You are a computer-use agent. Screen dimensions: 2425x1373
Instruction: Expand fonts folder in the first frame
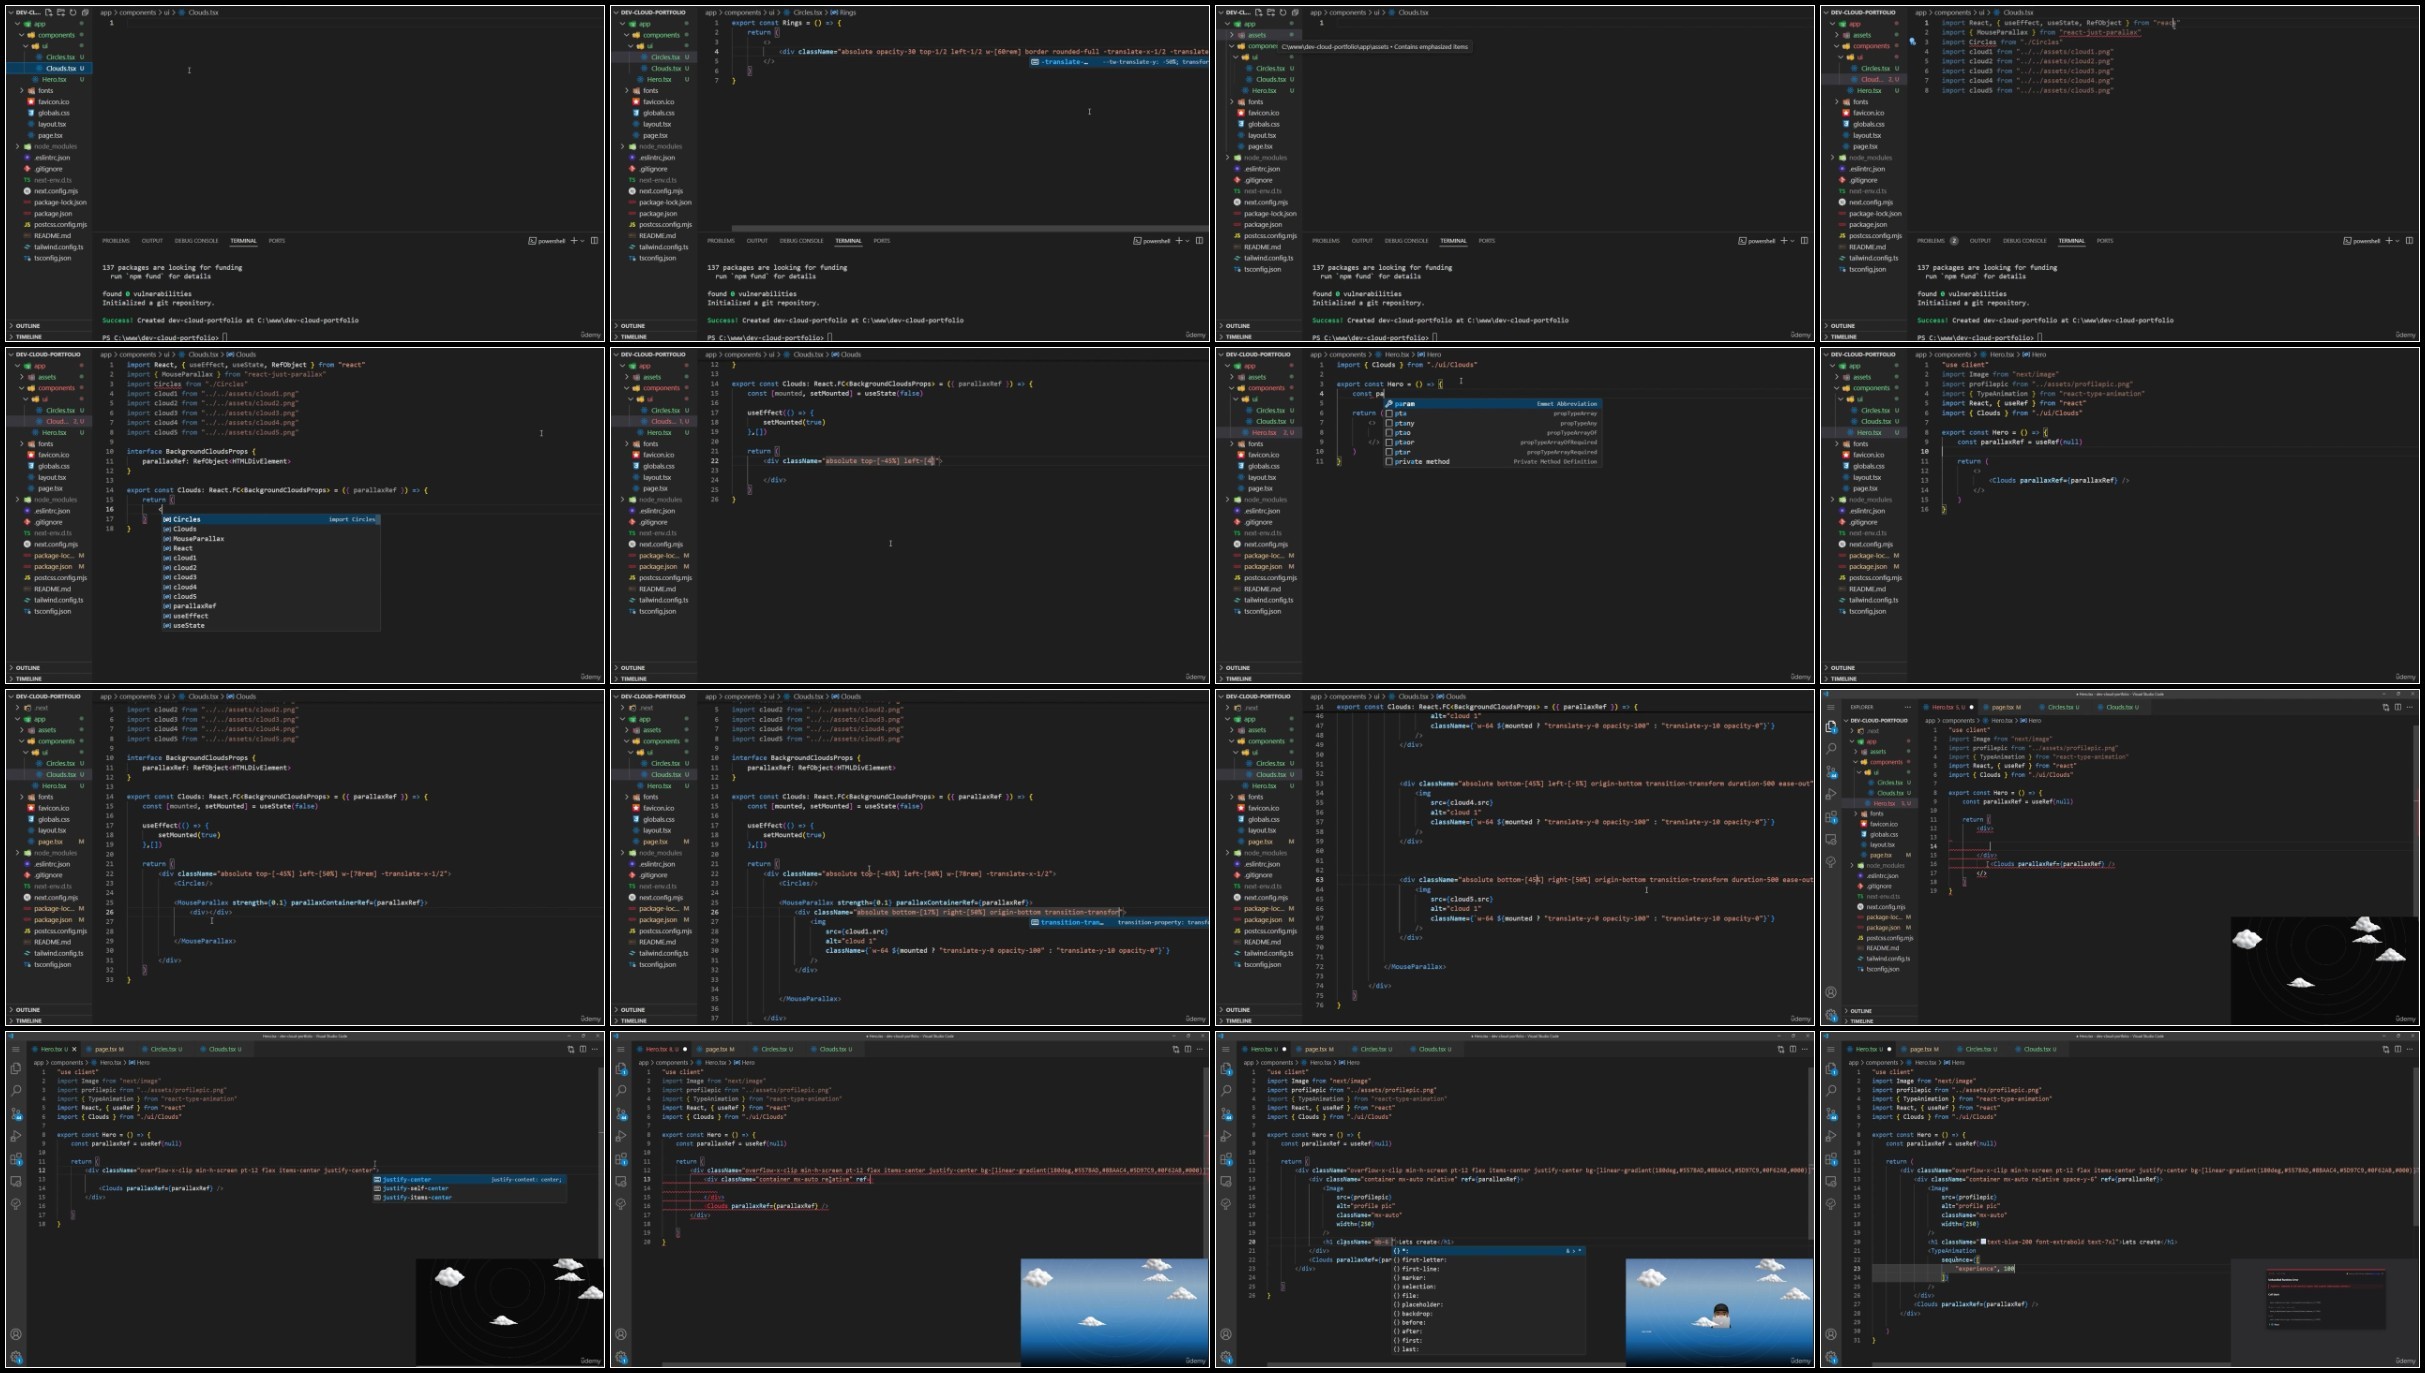(21, 90)
